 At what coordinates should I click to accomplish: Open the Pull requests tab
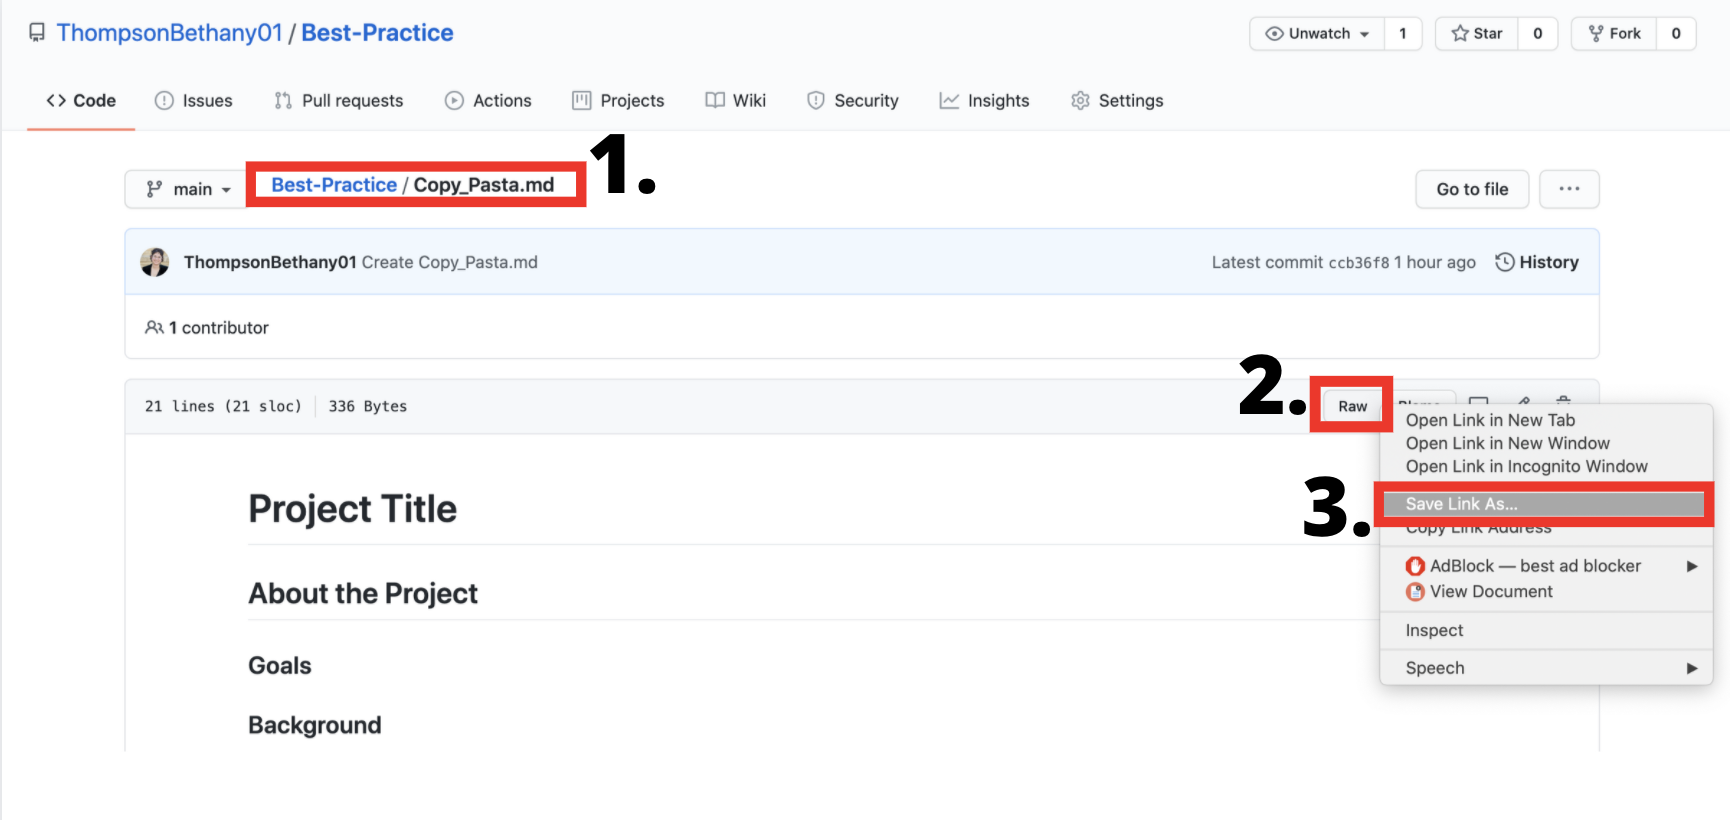point(338,100)
